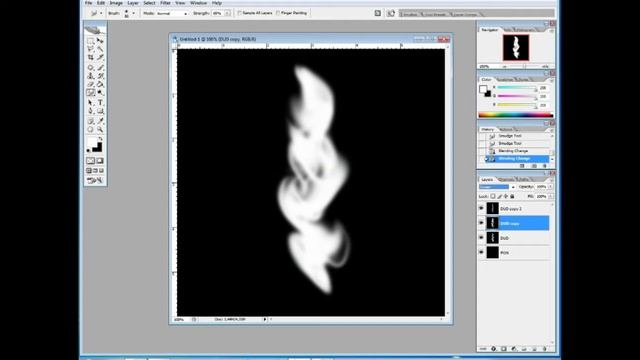Screen dimensions: 640x360
Task: Select the DUD copy 2 layer
Action: coord(514,209)
